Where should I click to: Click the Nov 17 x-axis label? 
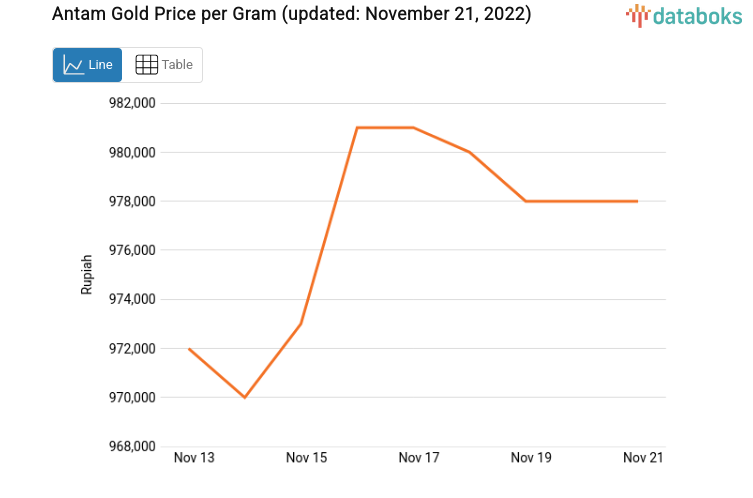tap(419, 458)
